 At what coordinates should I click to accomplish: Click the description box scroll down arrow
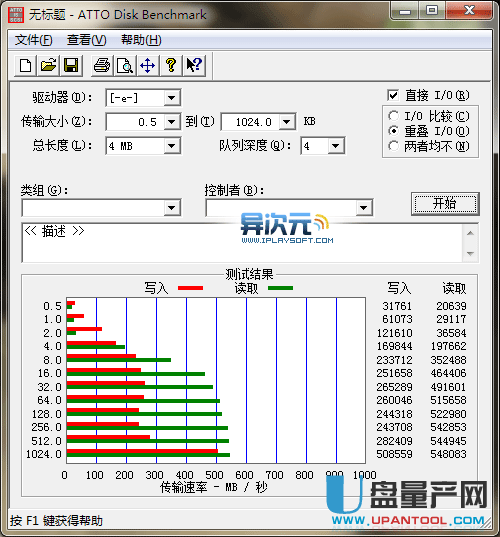470,253
